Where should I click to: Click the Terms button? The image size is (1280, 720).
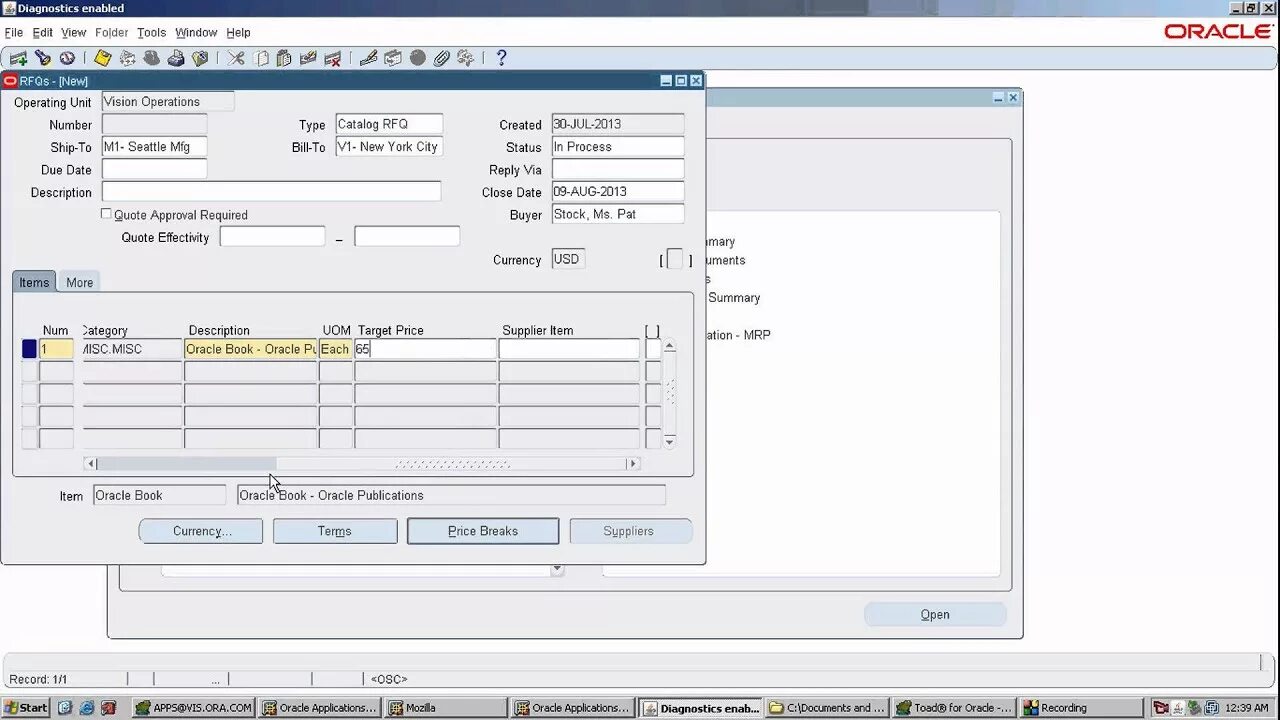click(335, 531)
